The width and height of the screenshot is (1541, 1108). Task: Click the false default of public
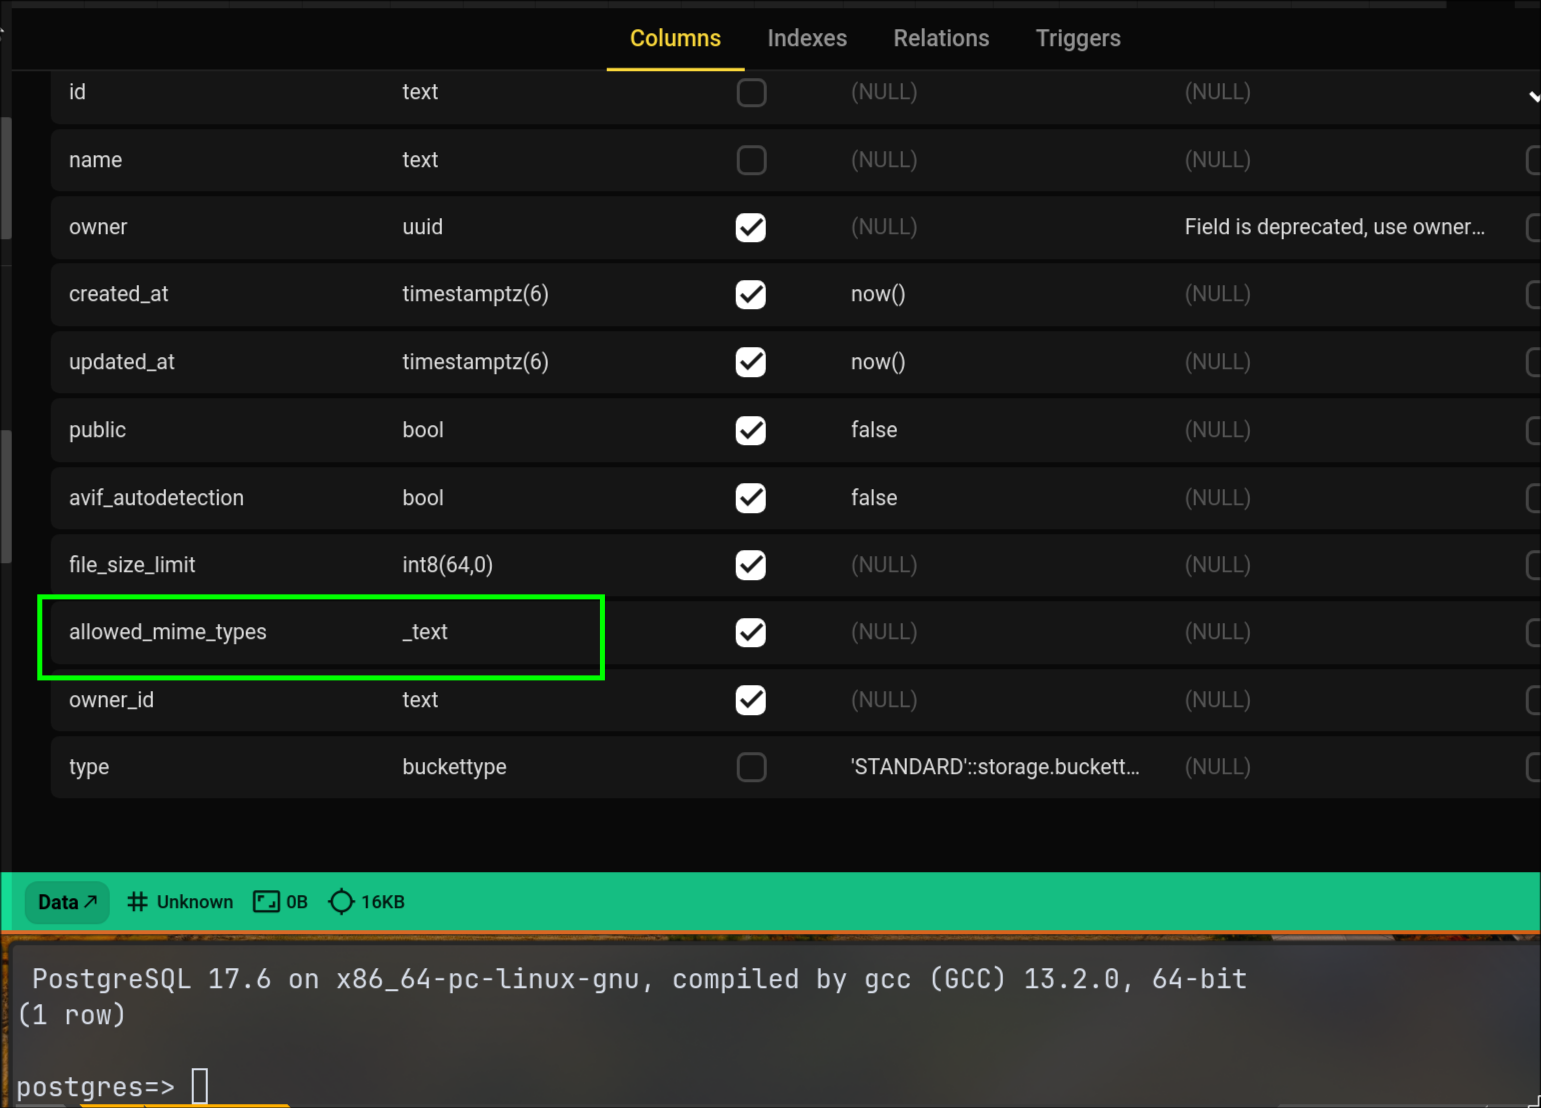(874, 430)
